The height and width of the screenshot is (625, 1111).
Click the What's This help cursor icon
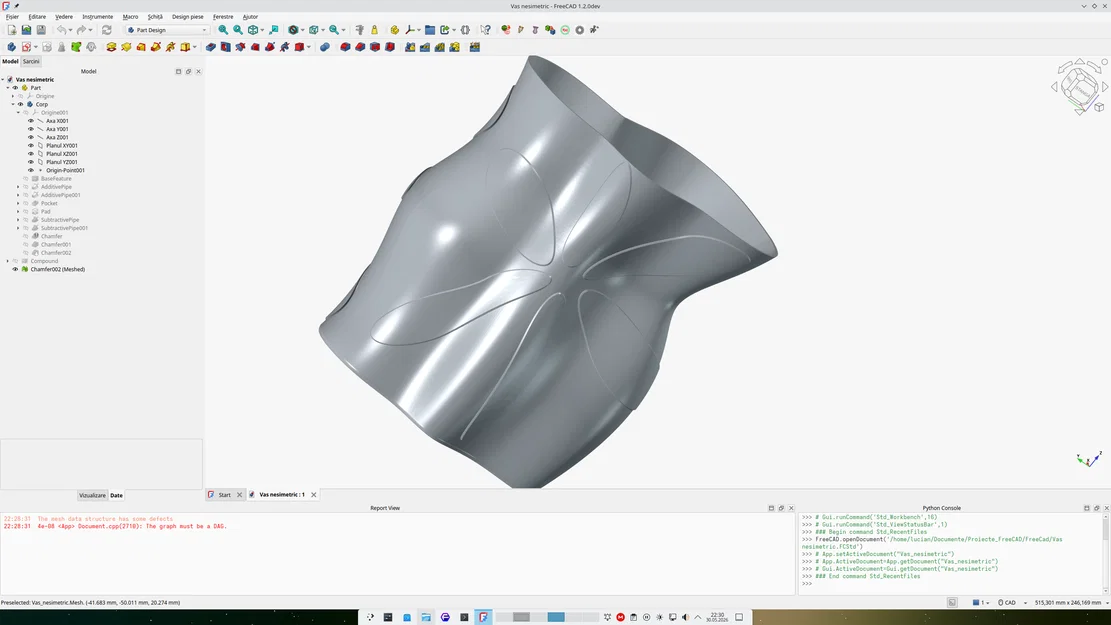pyautogui.click(x=485, y=30)
